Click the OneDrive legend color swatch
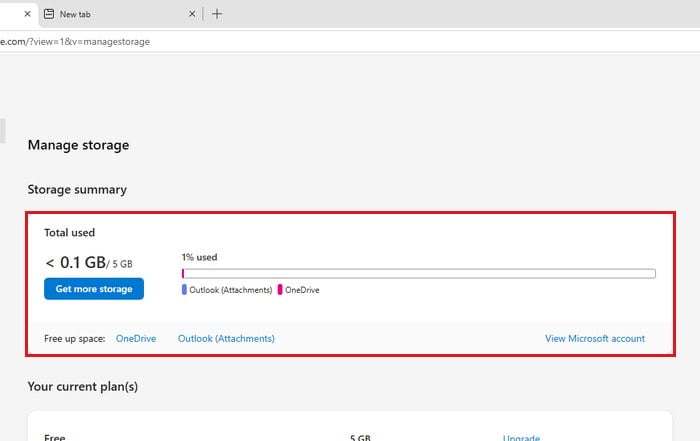The height and width of the screenshot is (441, 700). pos(280,290)
